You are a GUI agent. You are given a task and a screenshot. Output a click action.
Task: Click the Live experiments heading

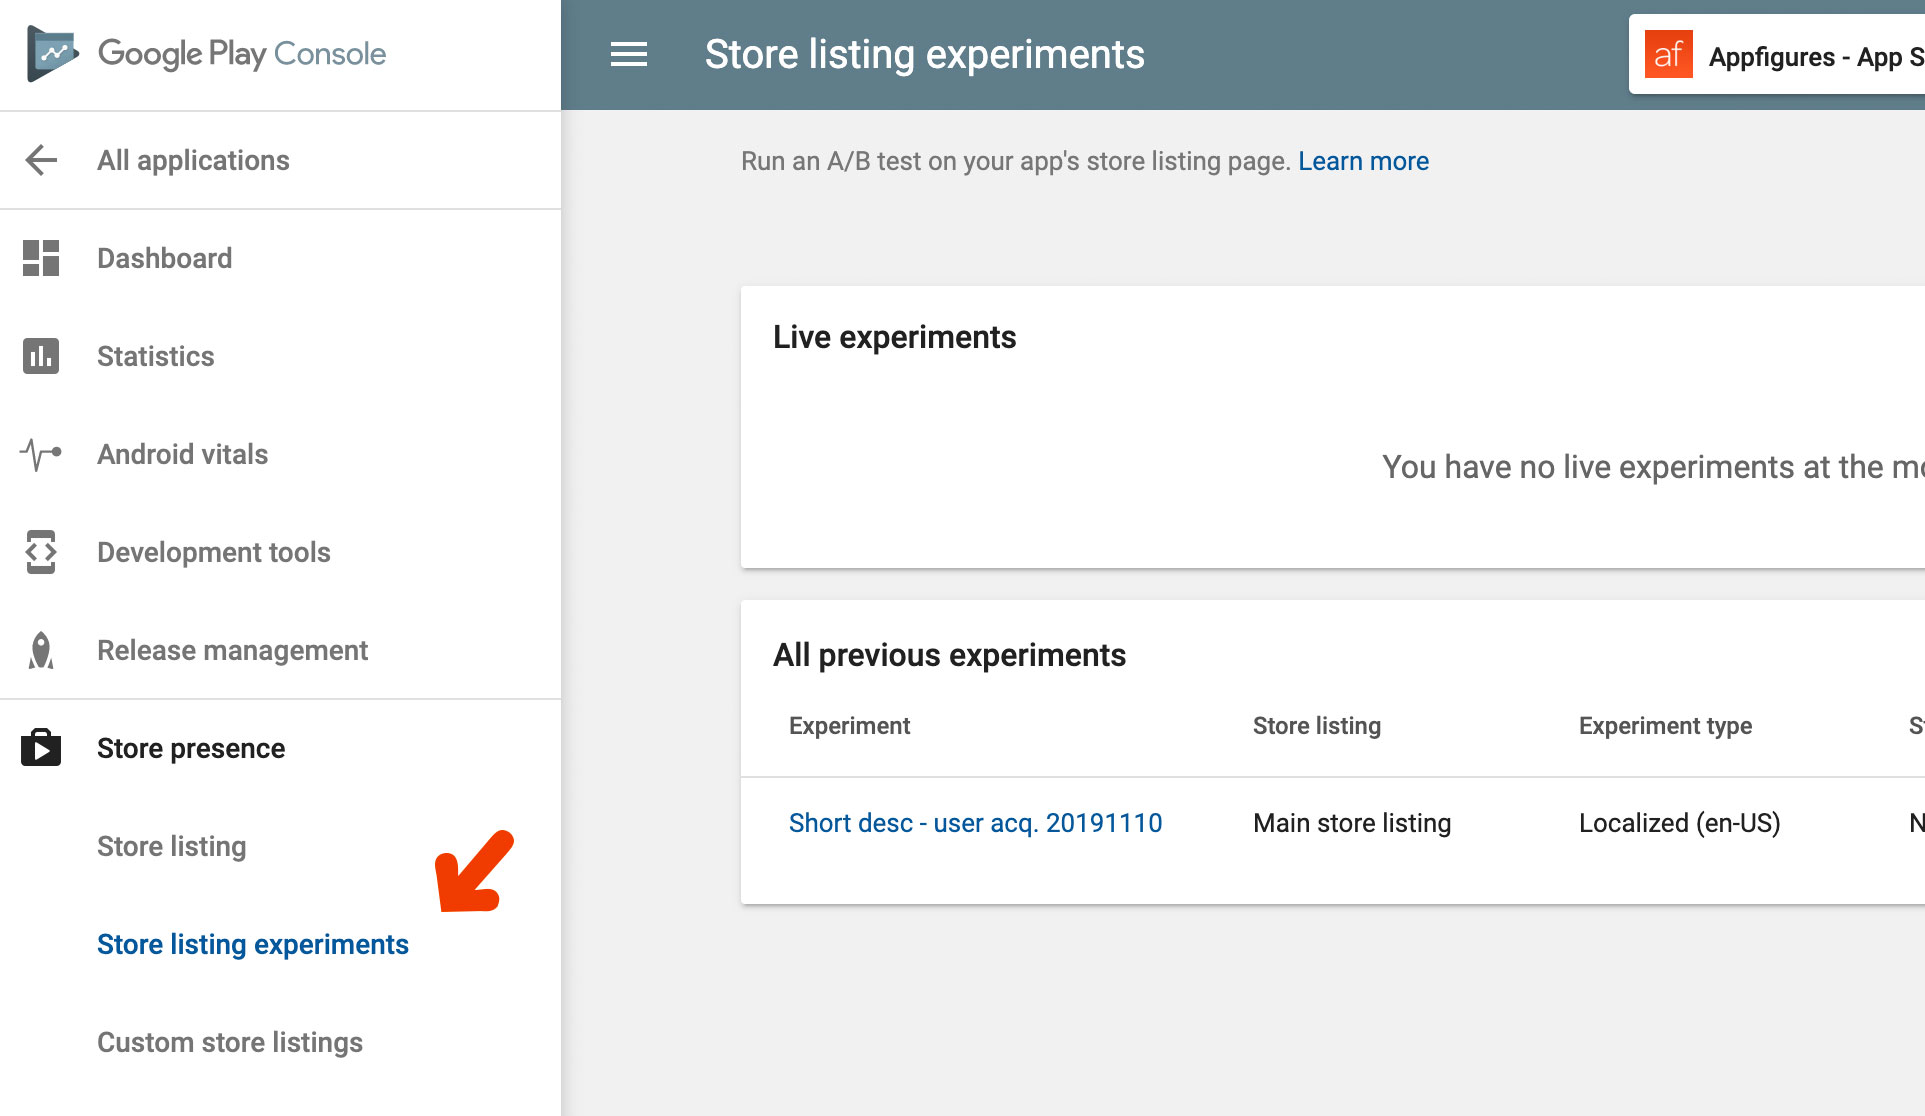[x=894, y=337]
